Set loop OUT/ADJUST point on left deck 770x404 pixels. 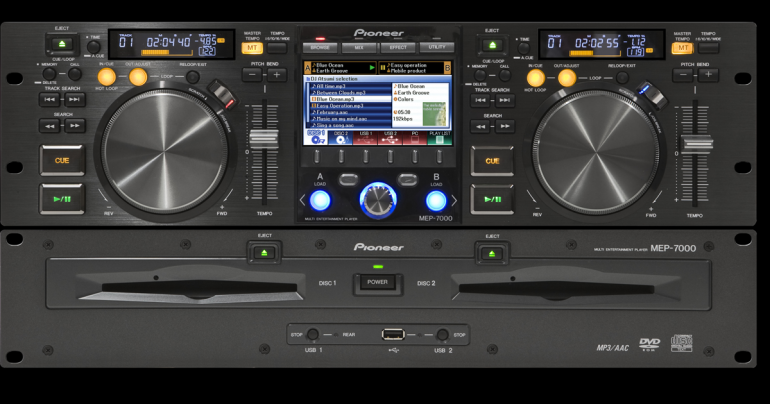point(138,77)
